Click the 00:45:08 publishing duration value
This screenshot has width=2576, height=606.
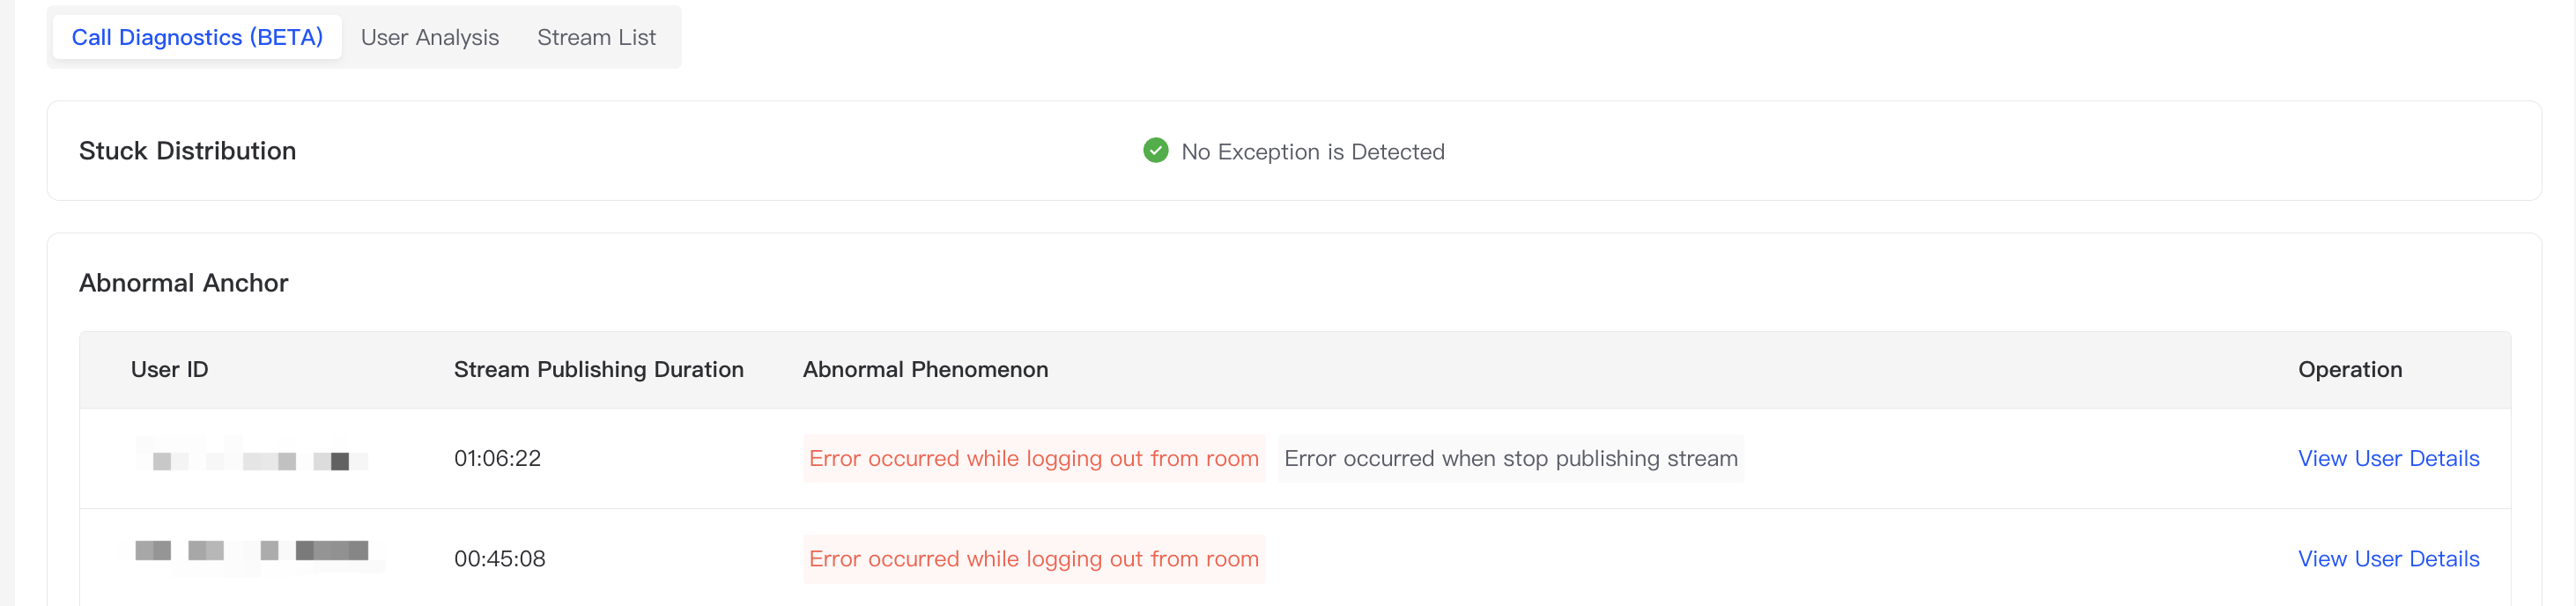point(499,559)
